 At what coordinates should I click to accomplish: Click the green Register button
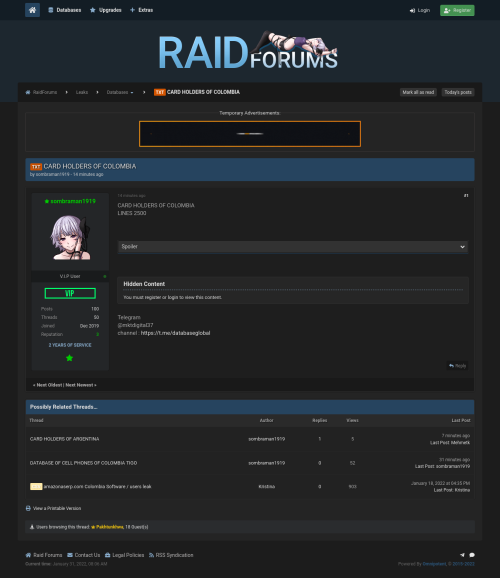tap(457, 10)
